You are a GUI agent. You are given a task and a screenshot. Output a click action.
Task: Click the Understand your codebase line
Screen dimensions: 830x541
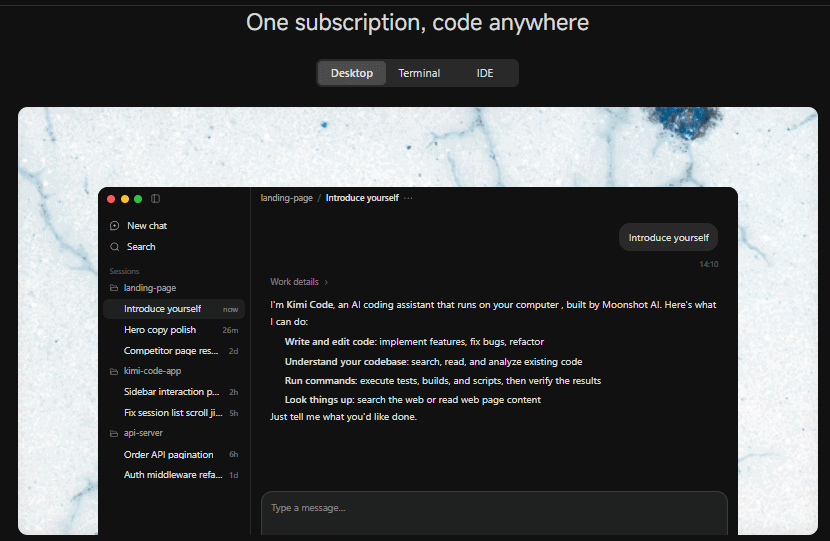(x=434, y=362)
